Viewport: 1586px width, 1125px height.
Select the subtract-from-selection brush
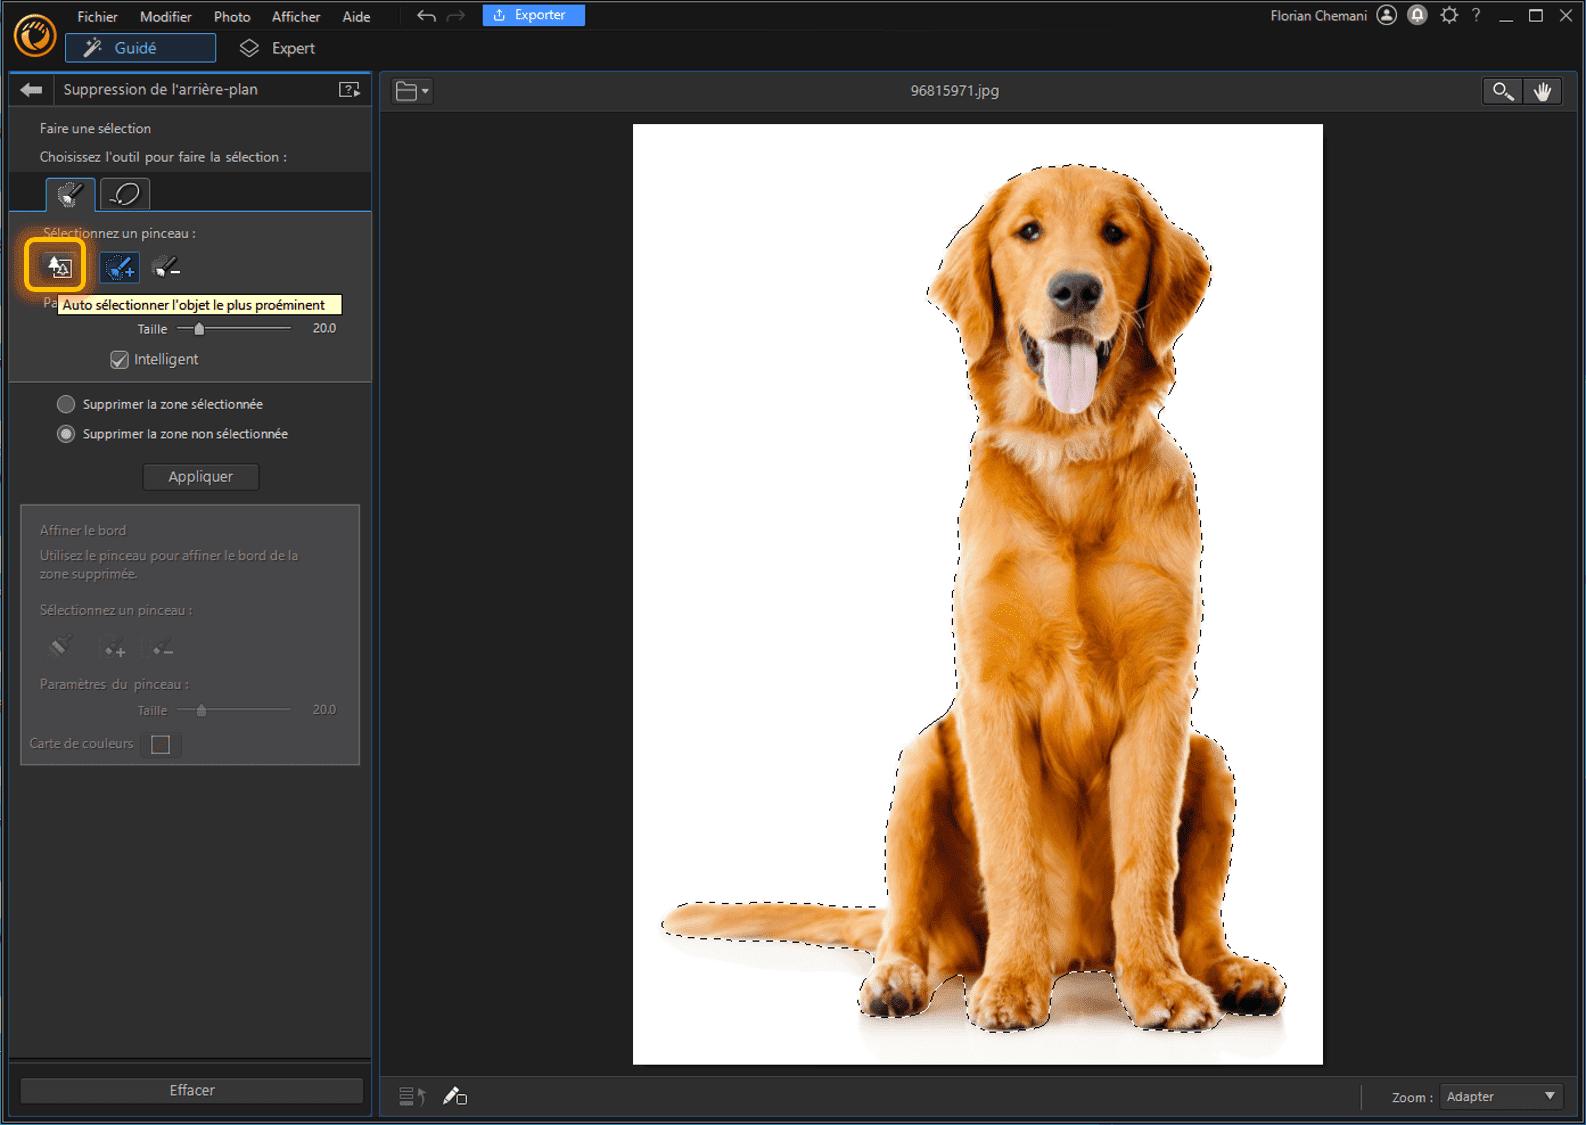(x=165, y=267)
